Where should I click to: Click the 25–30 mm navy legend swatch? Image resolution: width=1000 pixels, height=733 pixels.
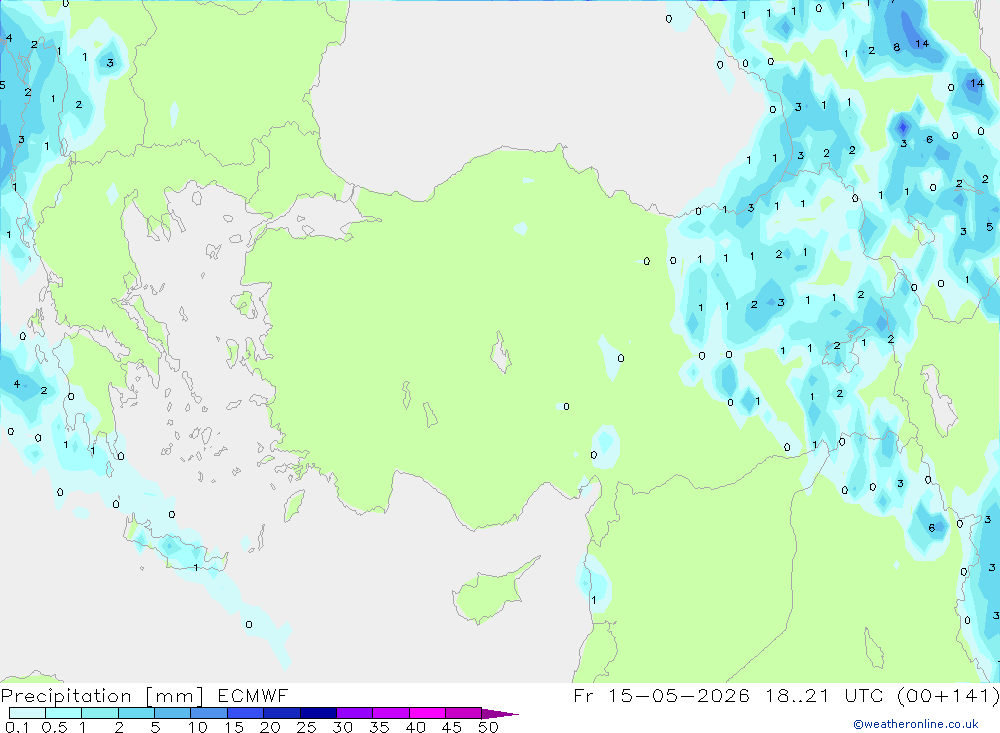318,713
